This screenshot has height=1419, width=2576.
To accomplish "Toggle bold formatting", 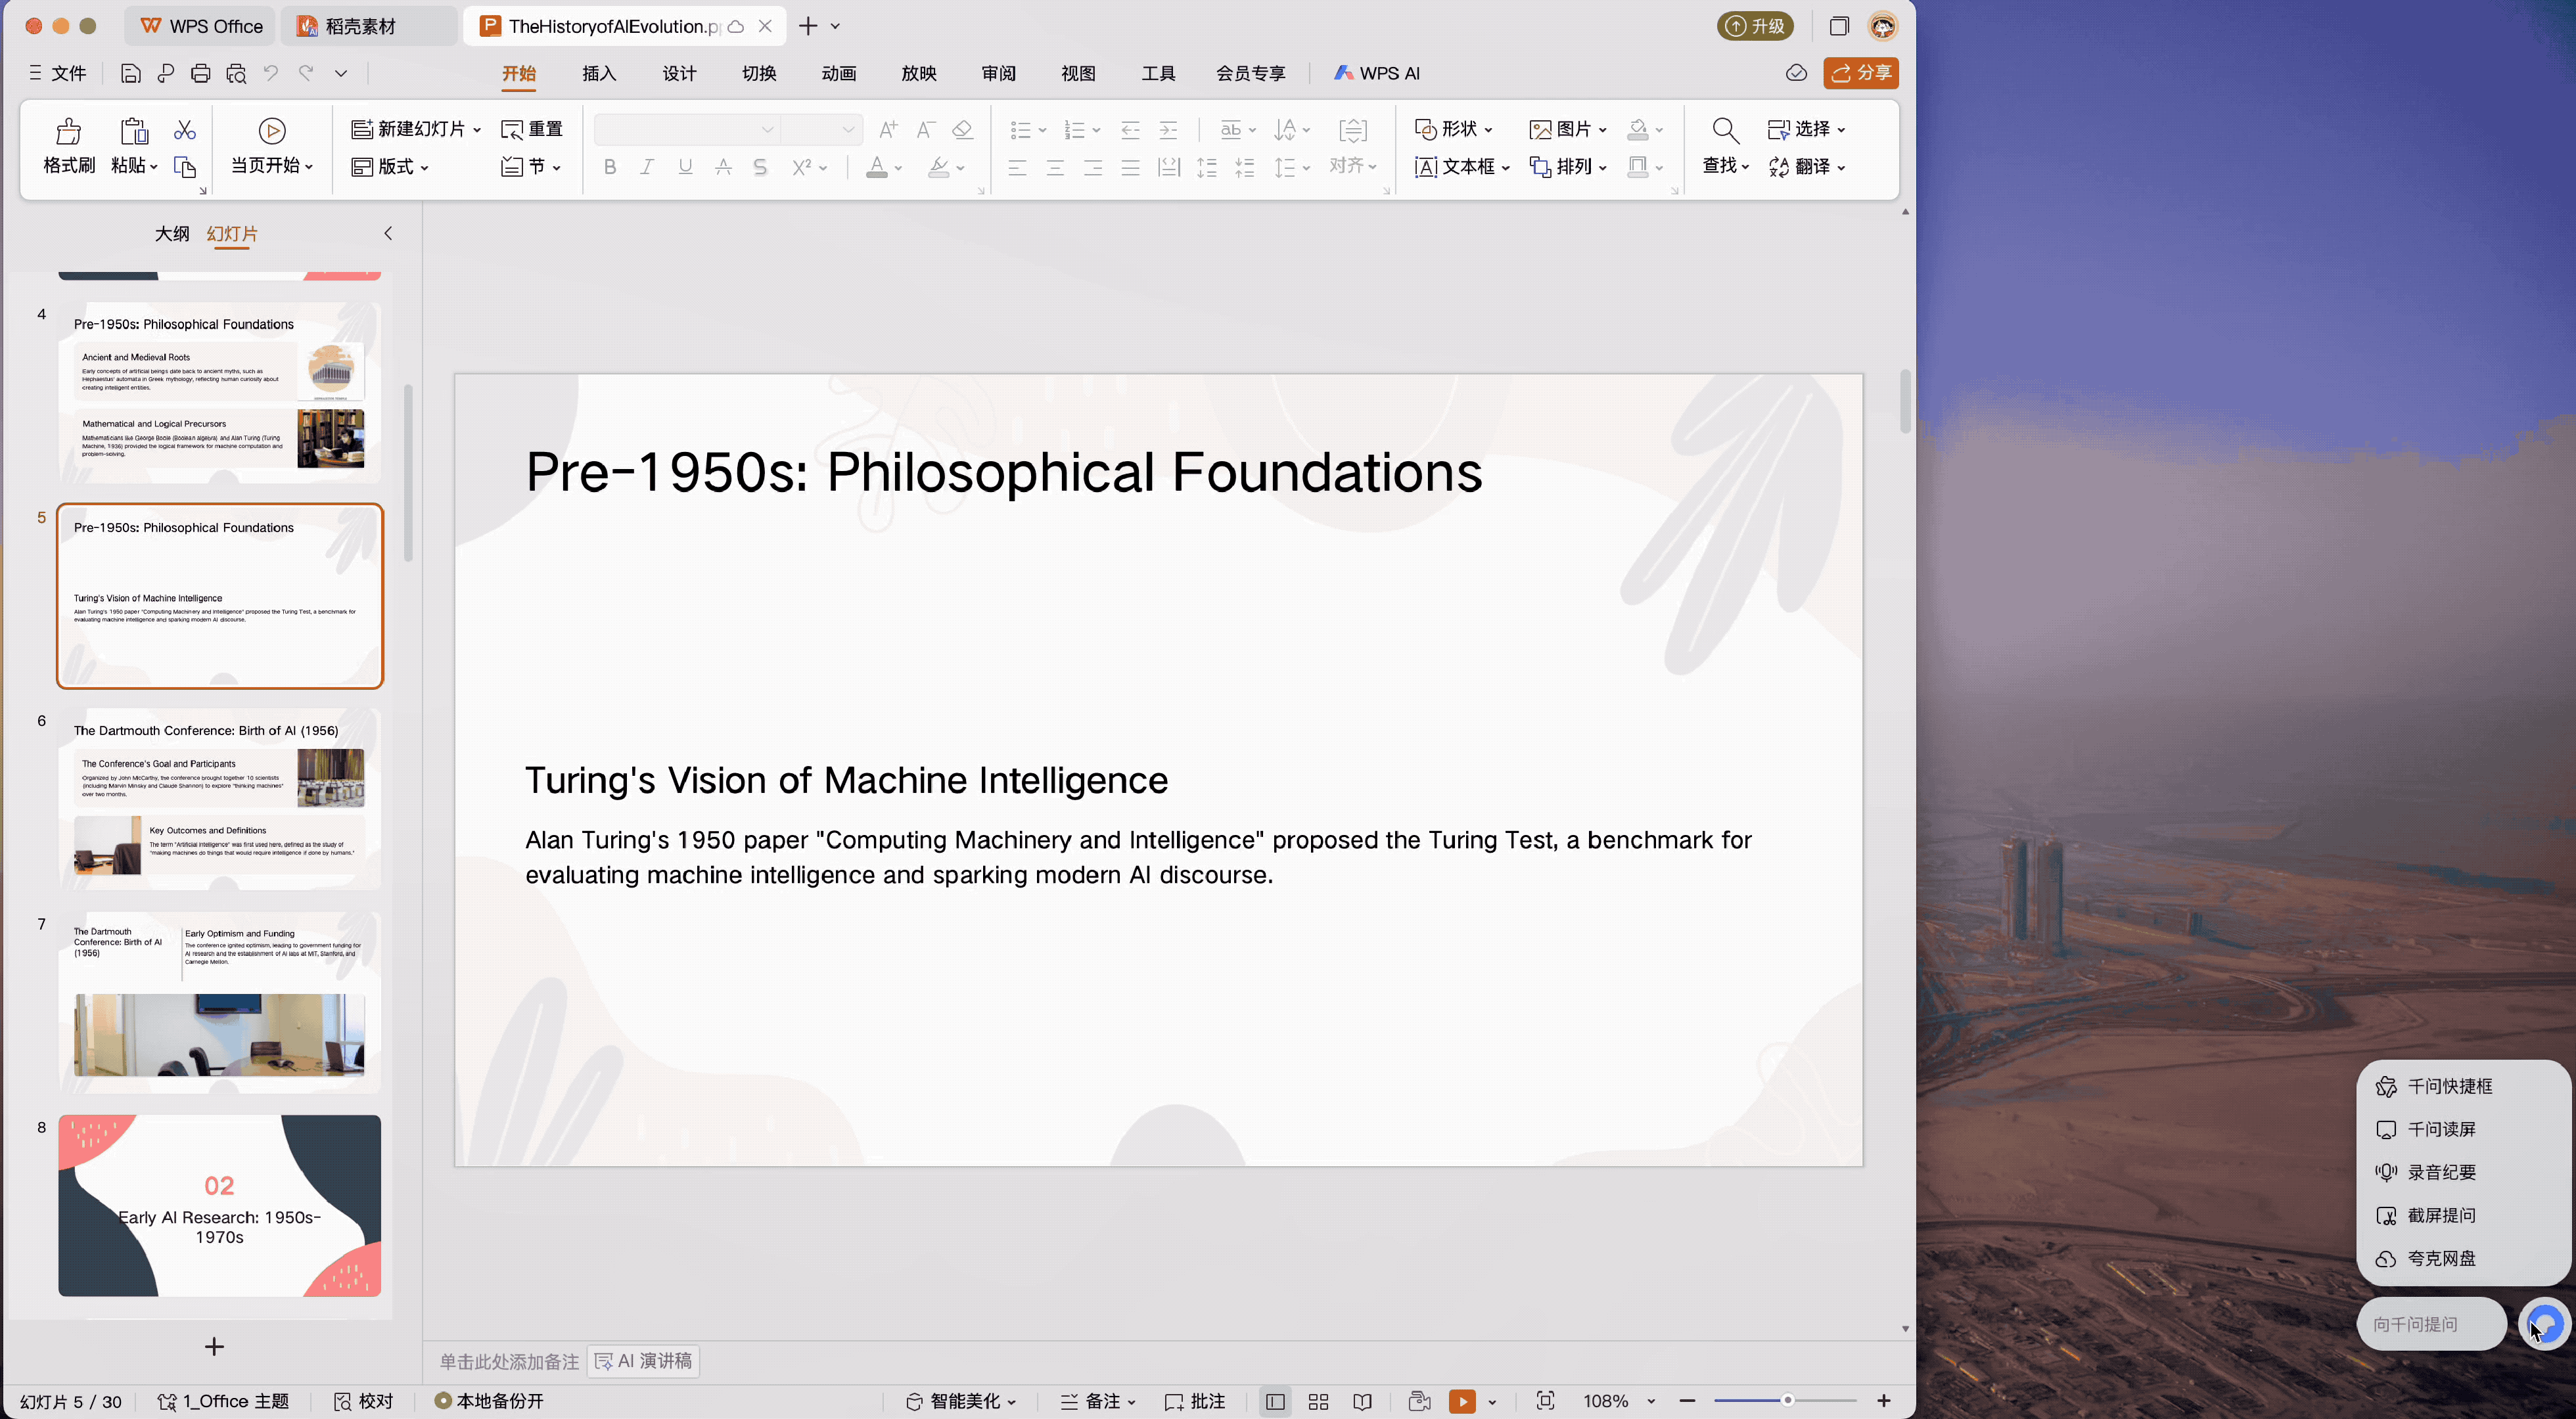I will pos(610,167).
